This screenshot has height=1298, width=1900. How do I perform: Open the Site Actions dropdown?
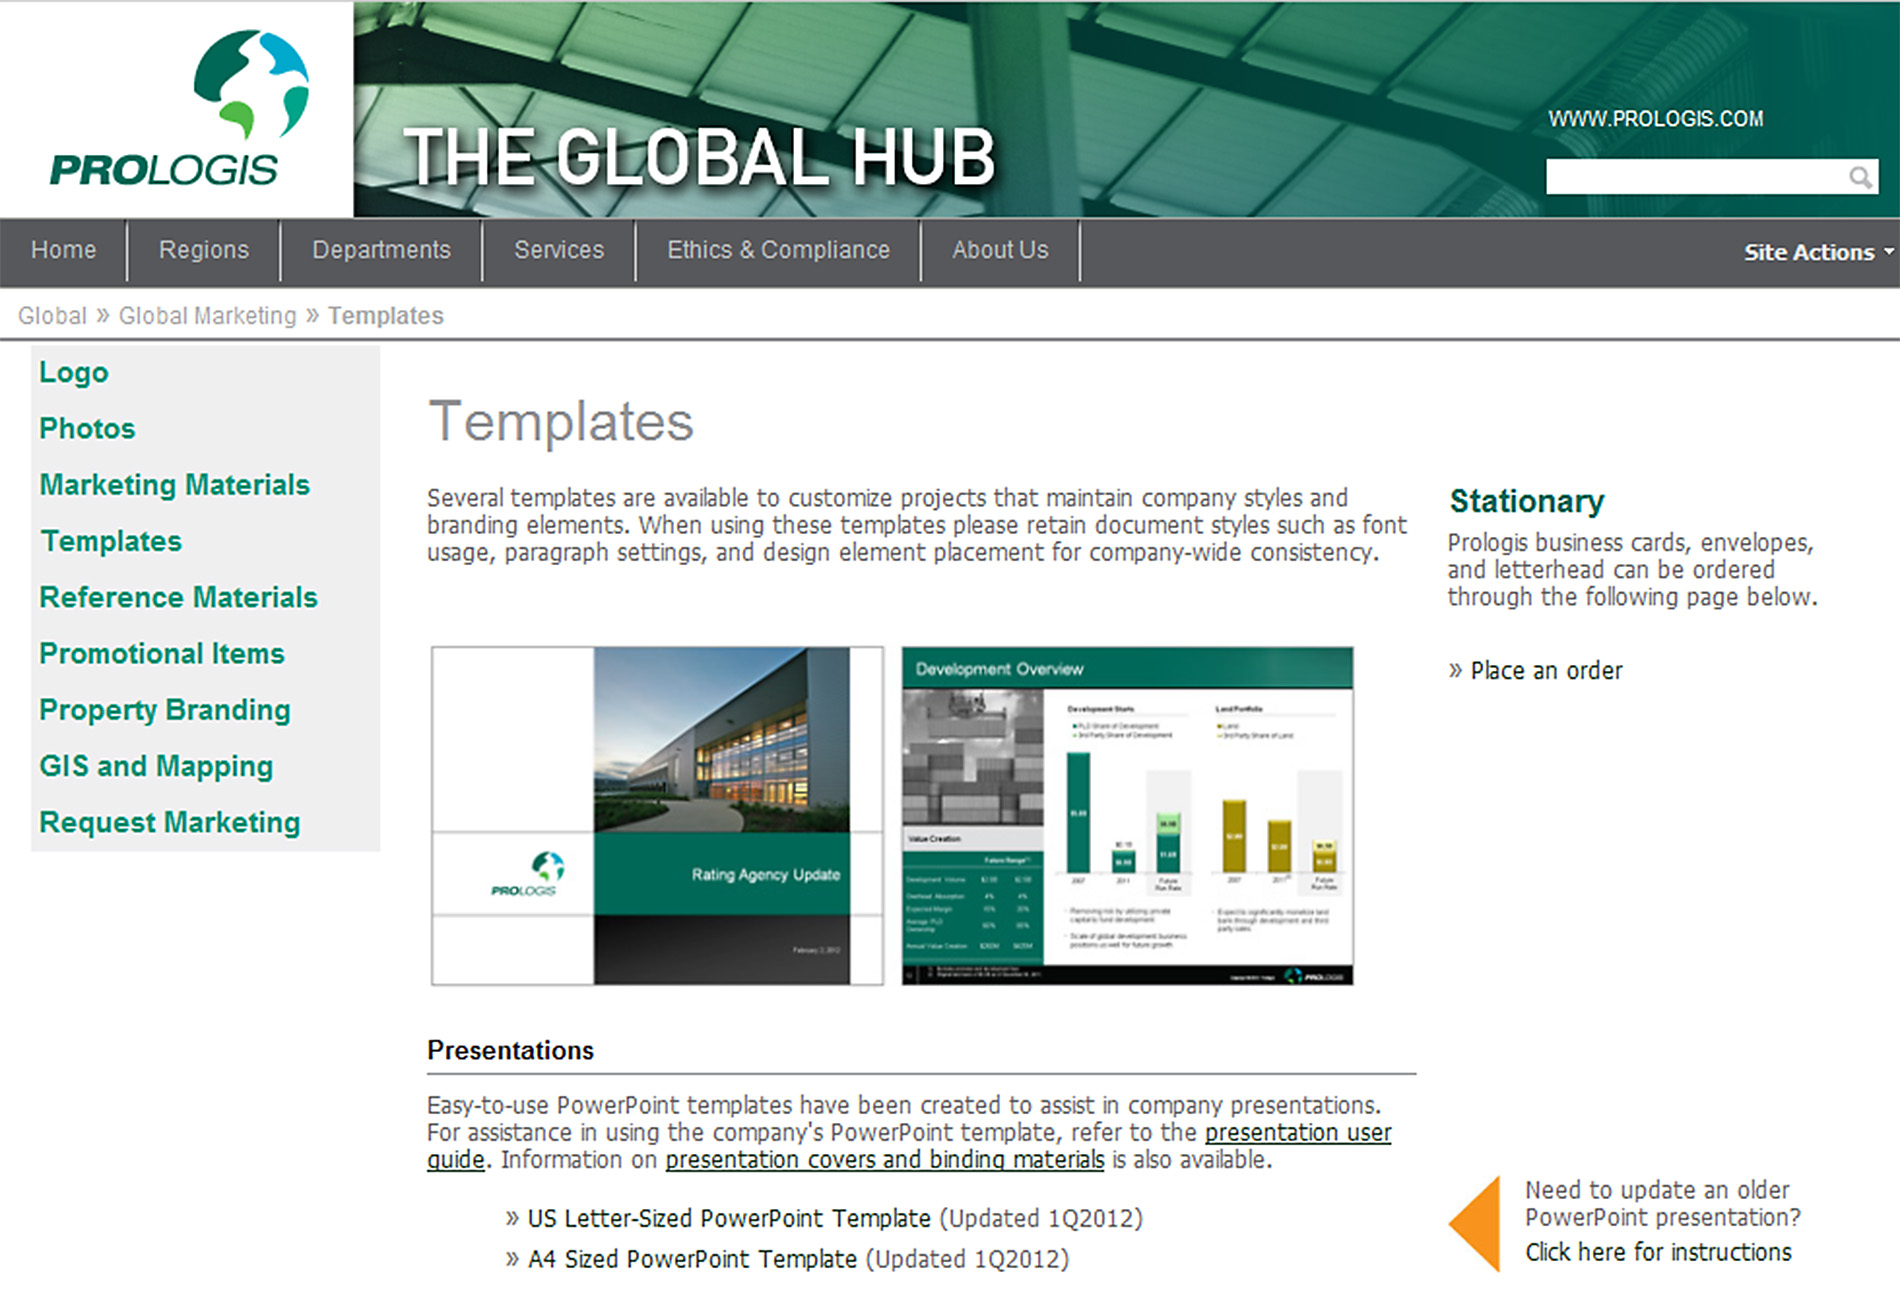pyautogui.click(x=1816, y=252)
